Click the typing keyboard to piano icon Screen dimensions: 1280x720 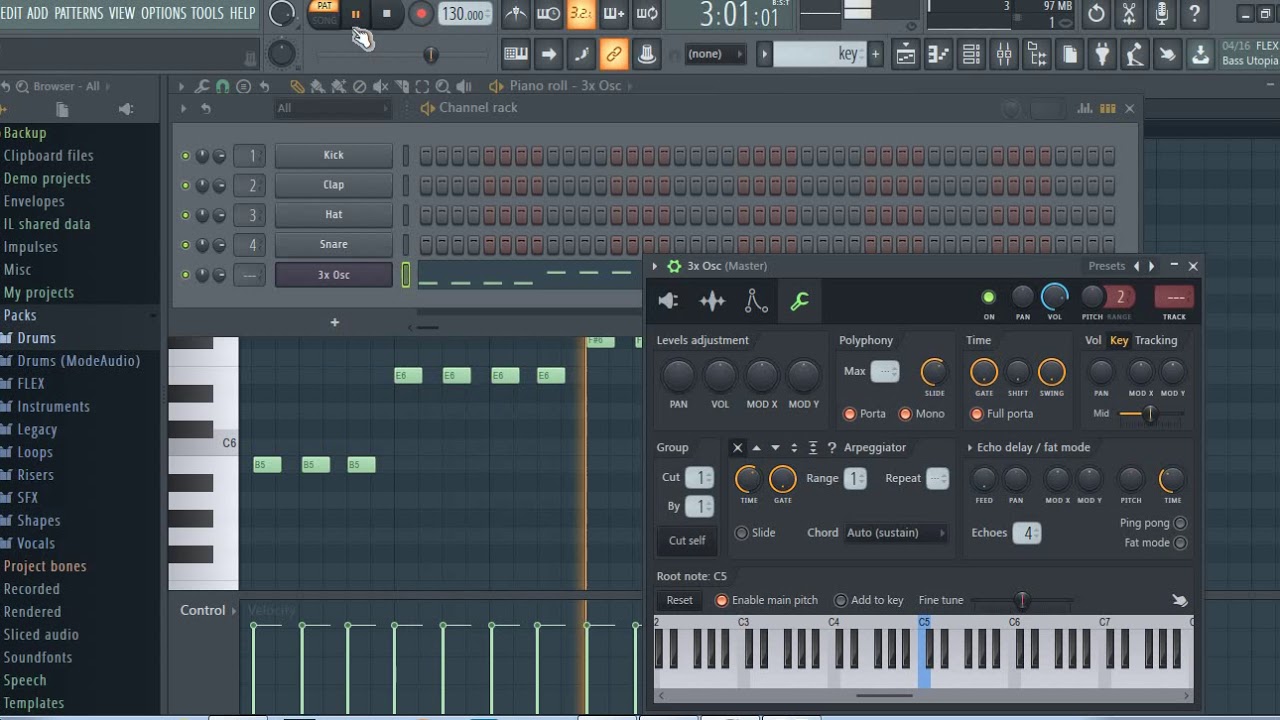[x=516, y=54]
